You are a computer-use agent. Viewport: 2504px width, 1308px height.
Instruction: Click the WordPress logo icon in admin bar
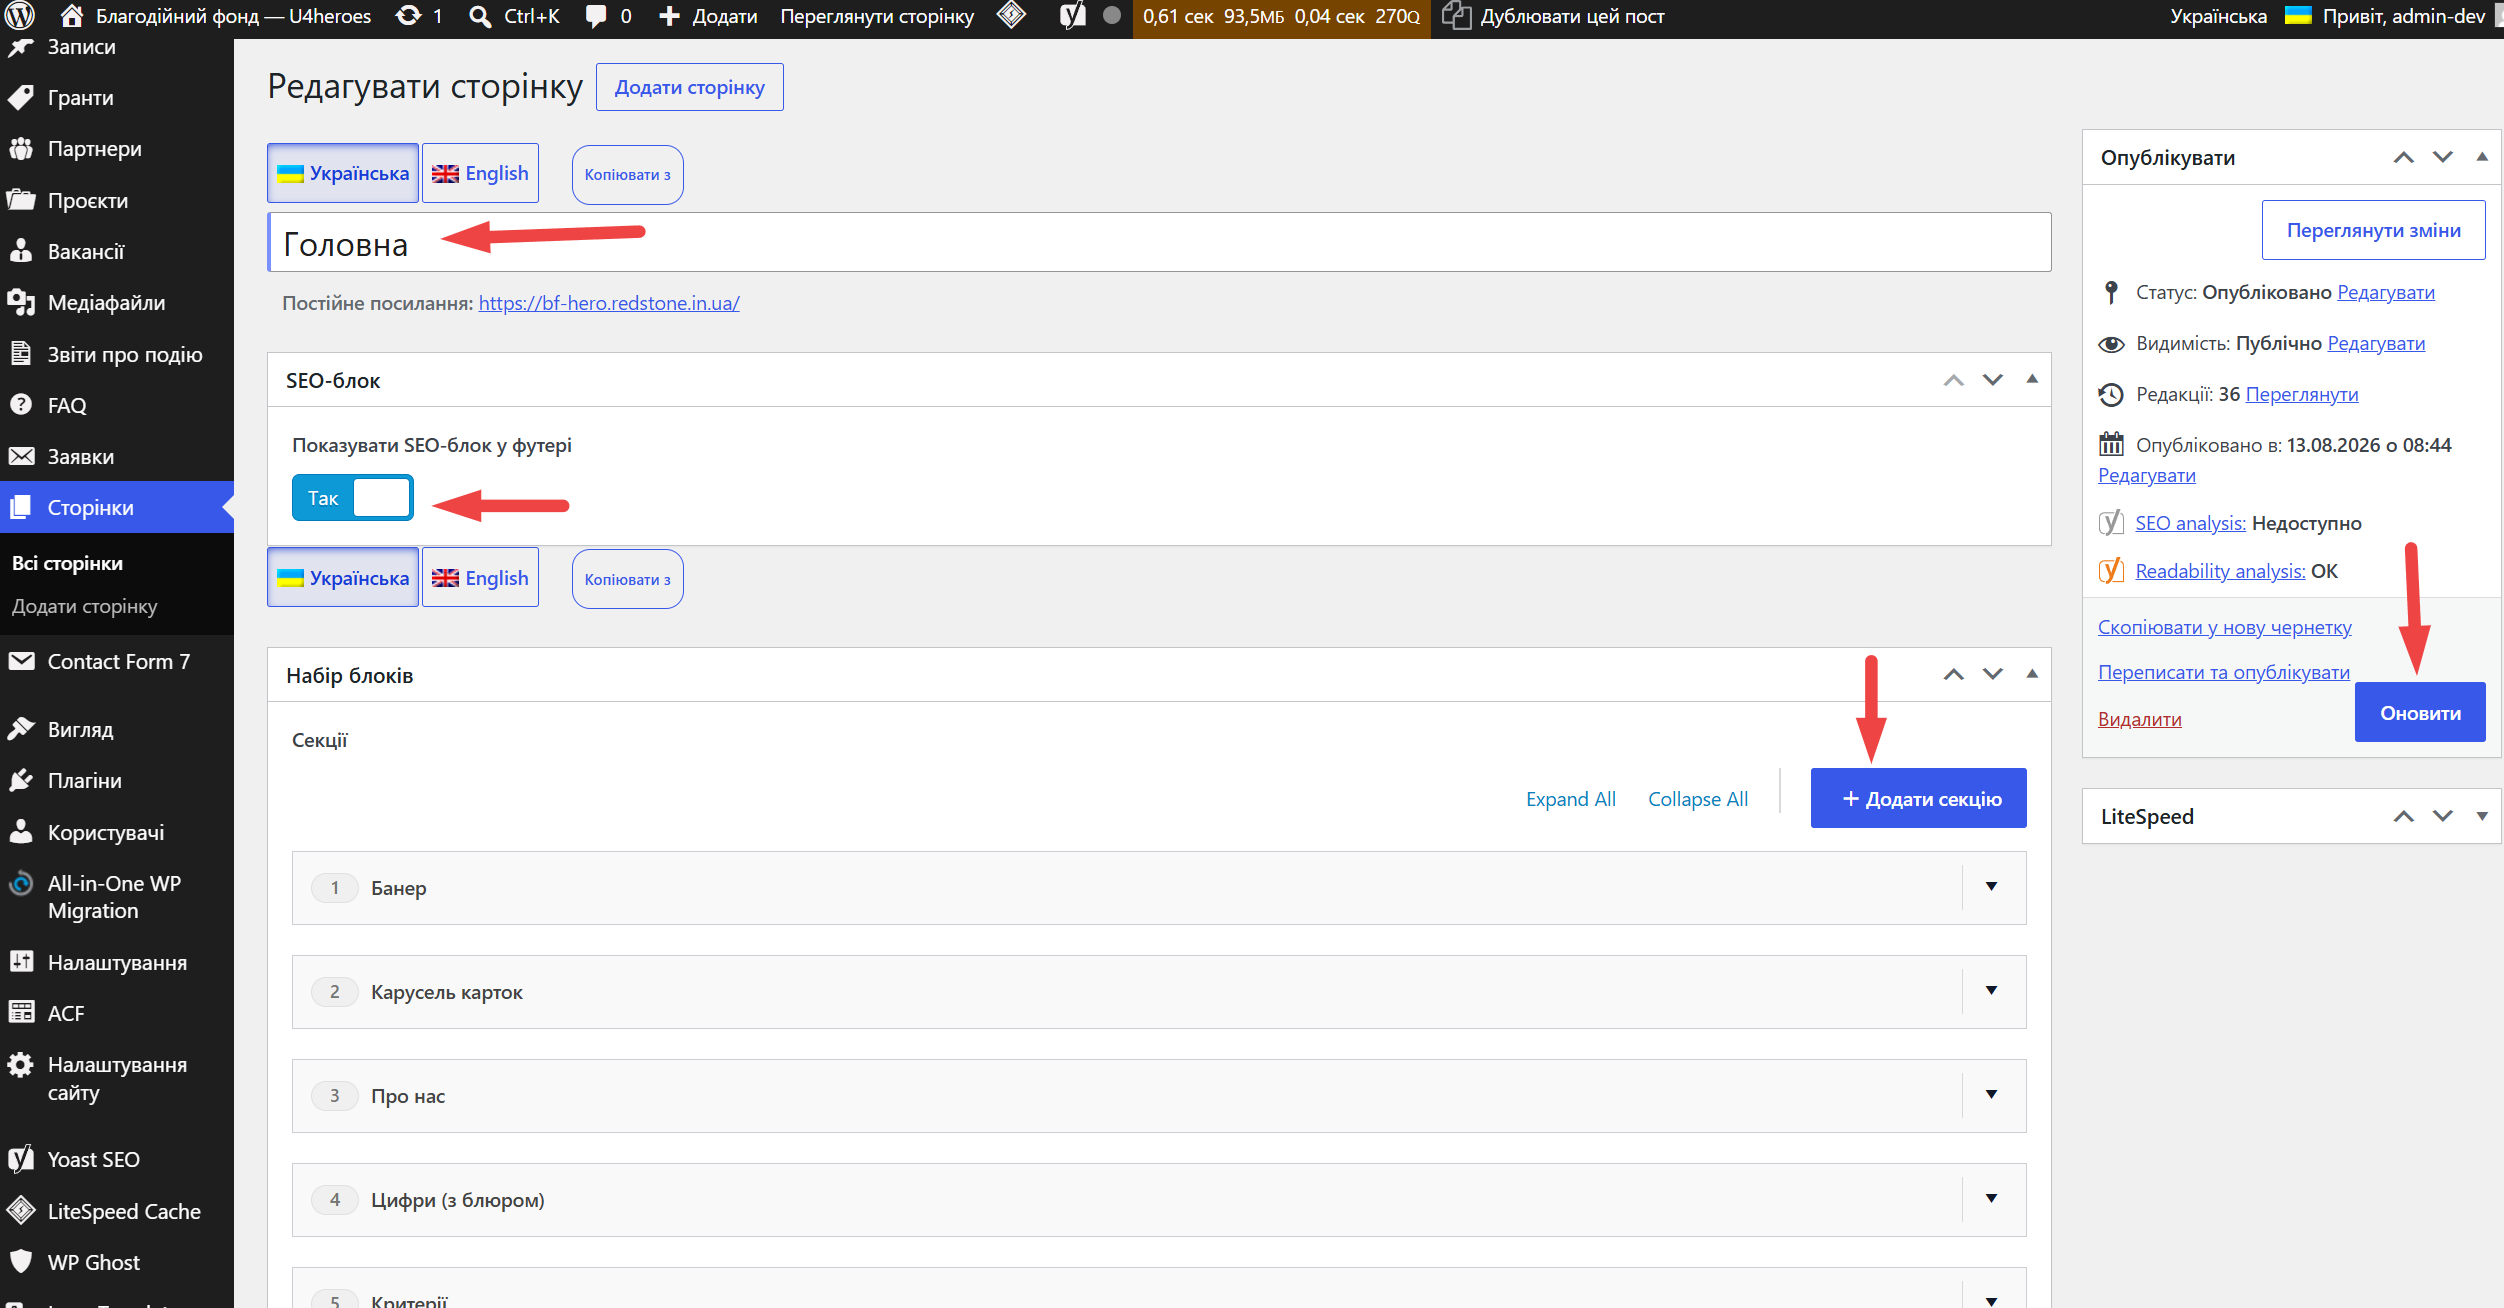point(20,16)
